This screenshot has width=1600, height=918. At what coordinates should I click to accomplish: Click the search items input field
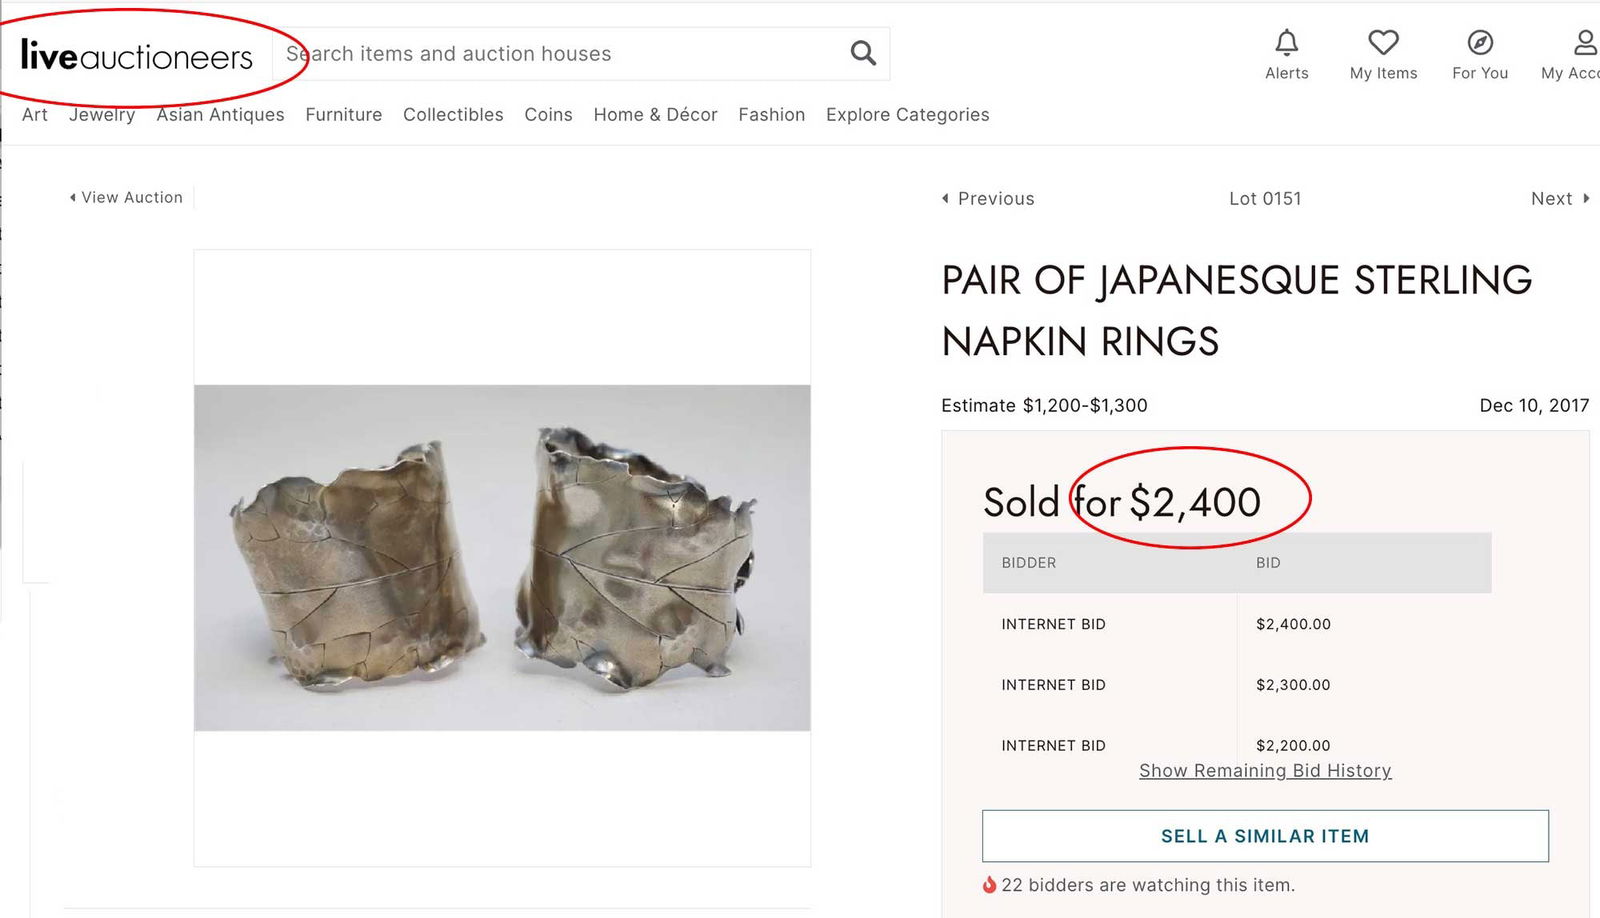click(x=550, y=53)
